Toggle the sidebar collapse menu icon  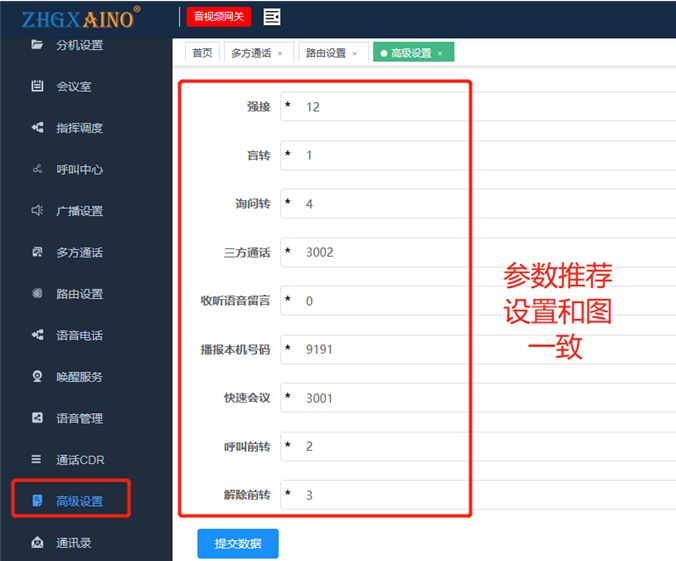tap(271, 17)
